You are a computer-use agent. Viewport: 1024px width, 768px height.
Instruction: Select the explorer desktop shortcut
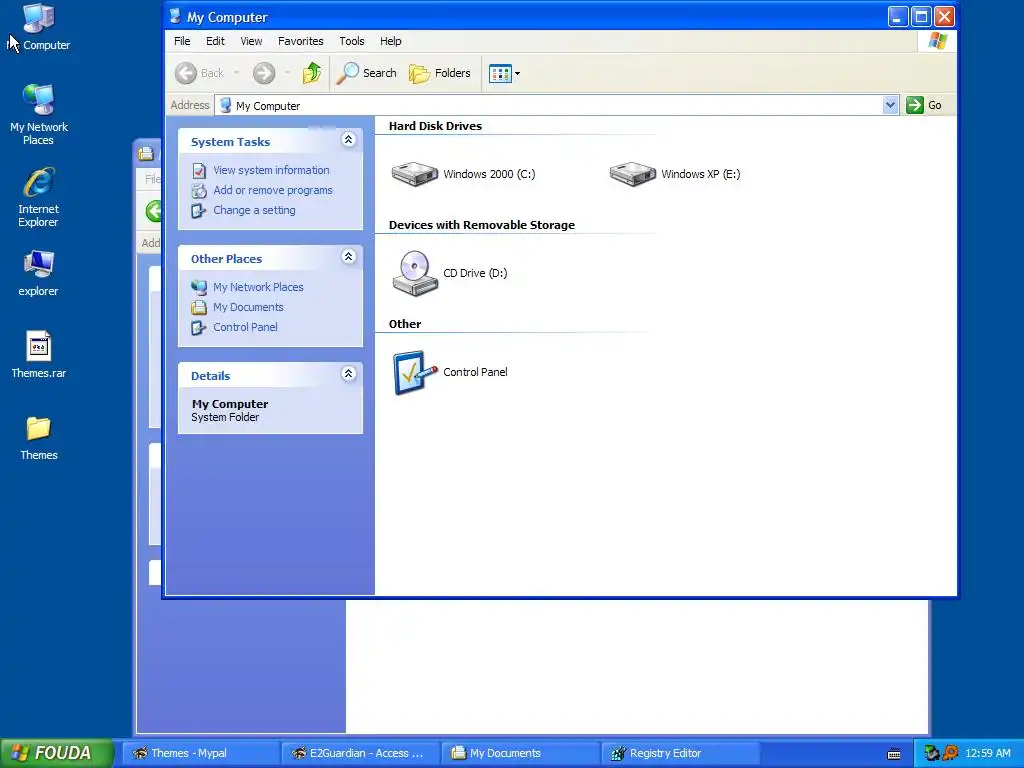[x=39, y=273]
